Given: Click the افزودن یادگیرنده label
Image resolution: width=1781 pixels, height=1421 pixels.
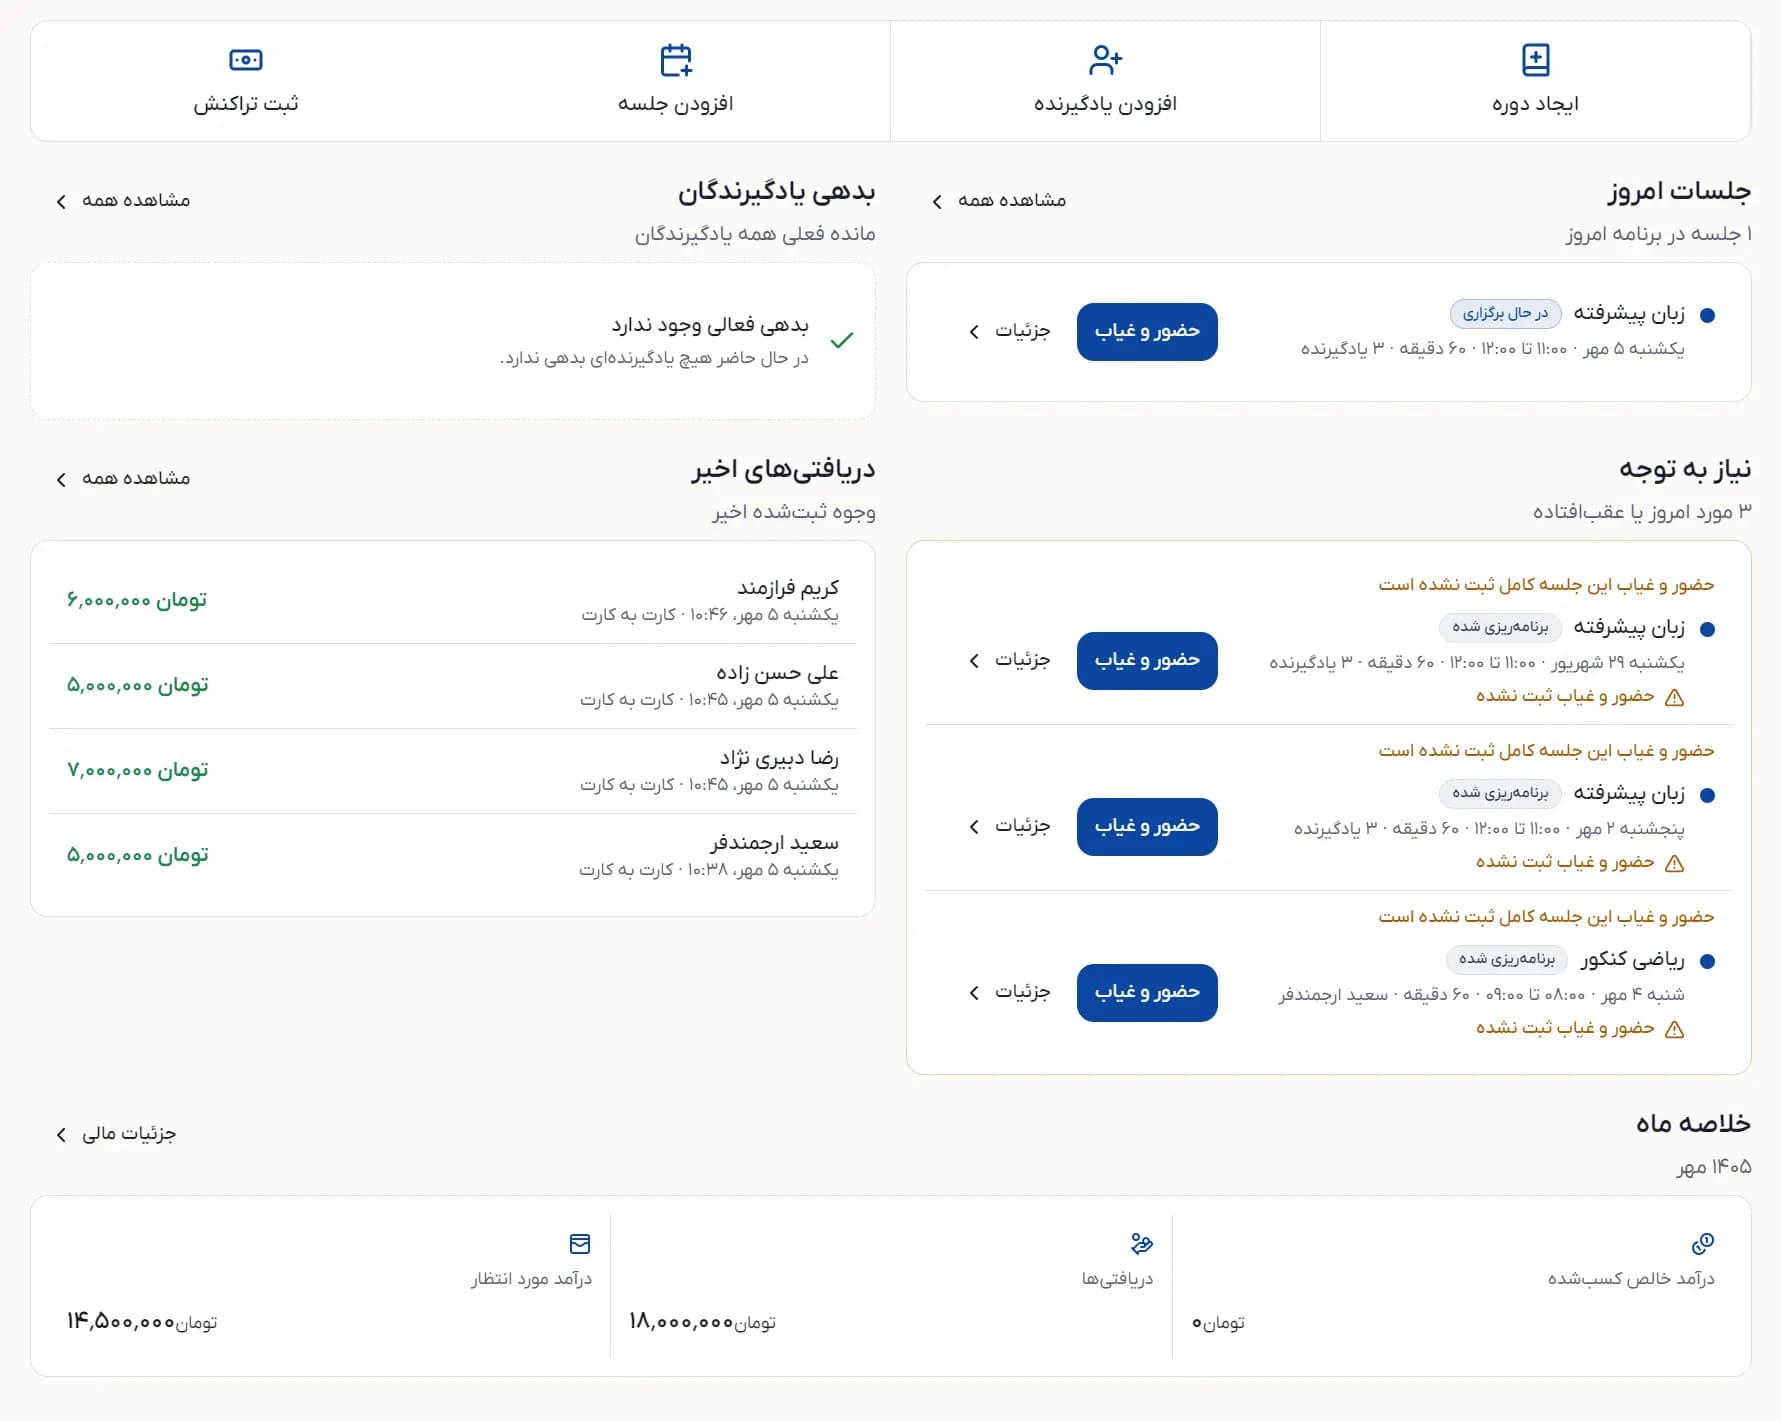Looking at the screenshot, I should (x=1105, y=104).
